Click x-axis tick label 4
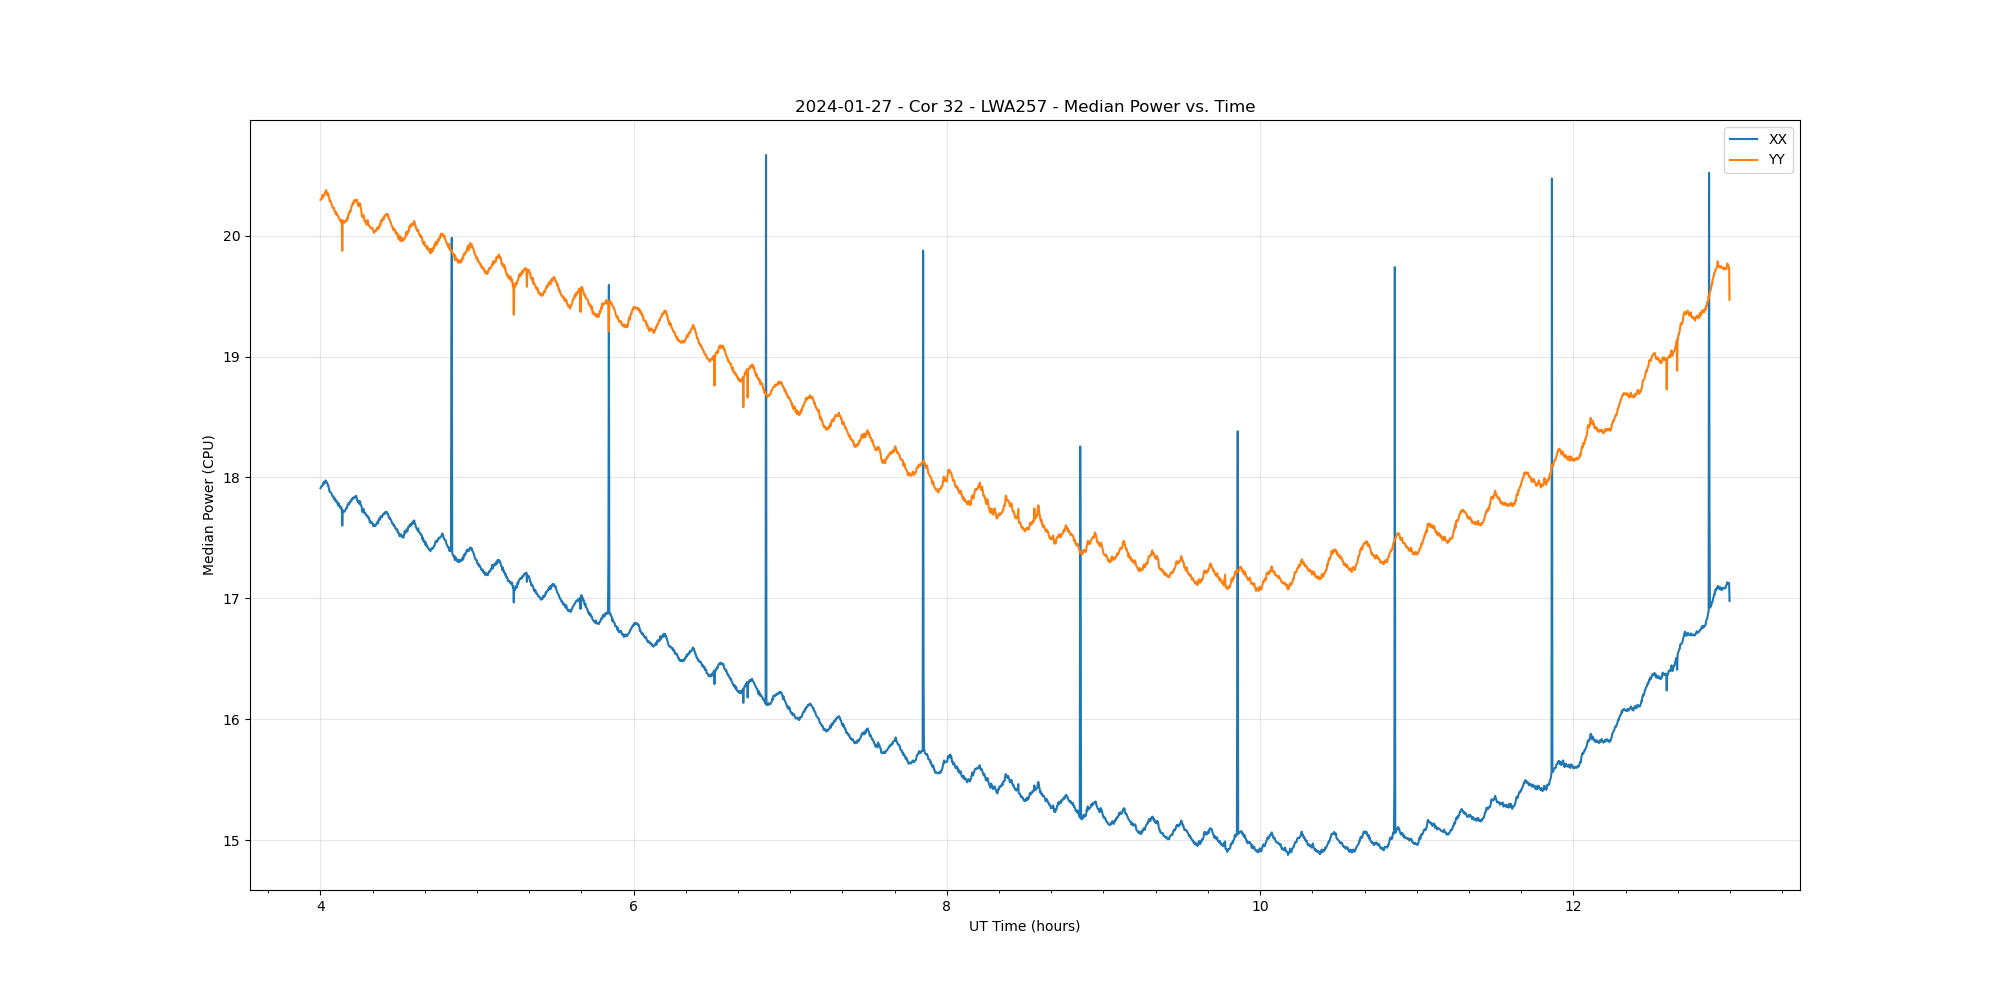 tap(321, 907)
